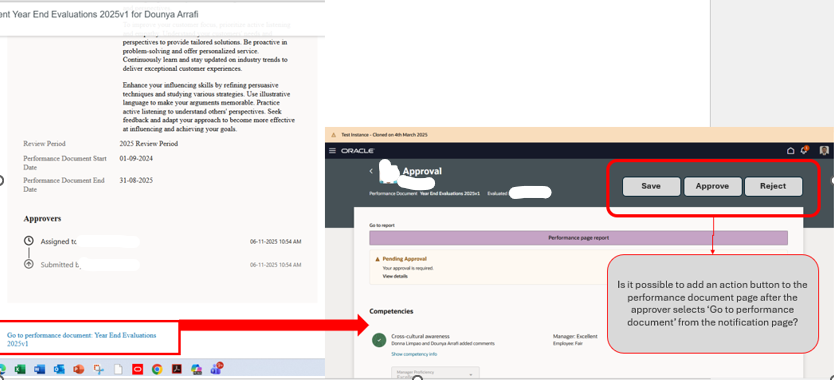Open the notifications bell in Oracle header
Viewport: 834px width, 380px height.
(x=804, y=150)
